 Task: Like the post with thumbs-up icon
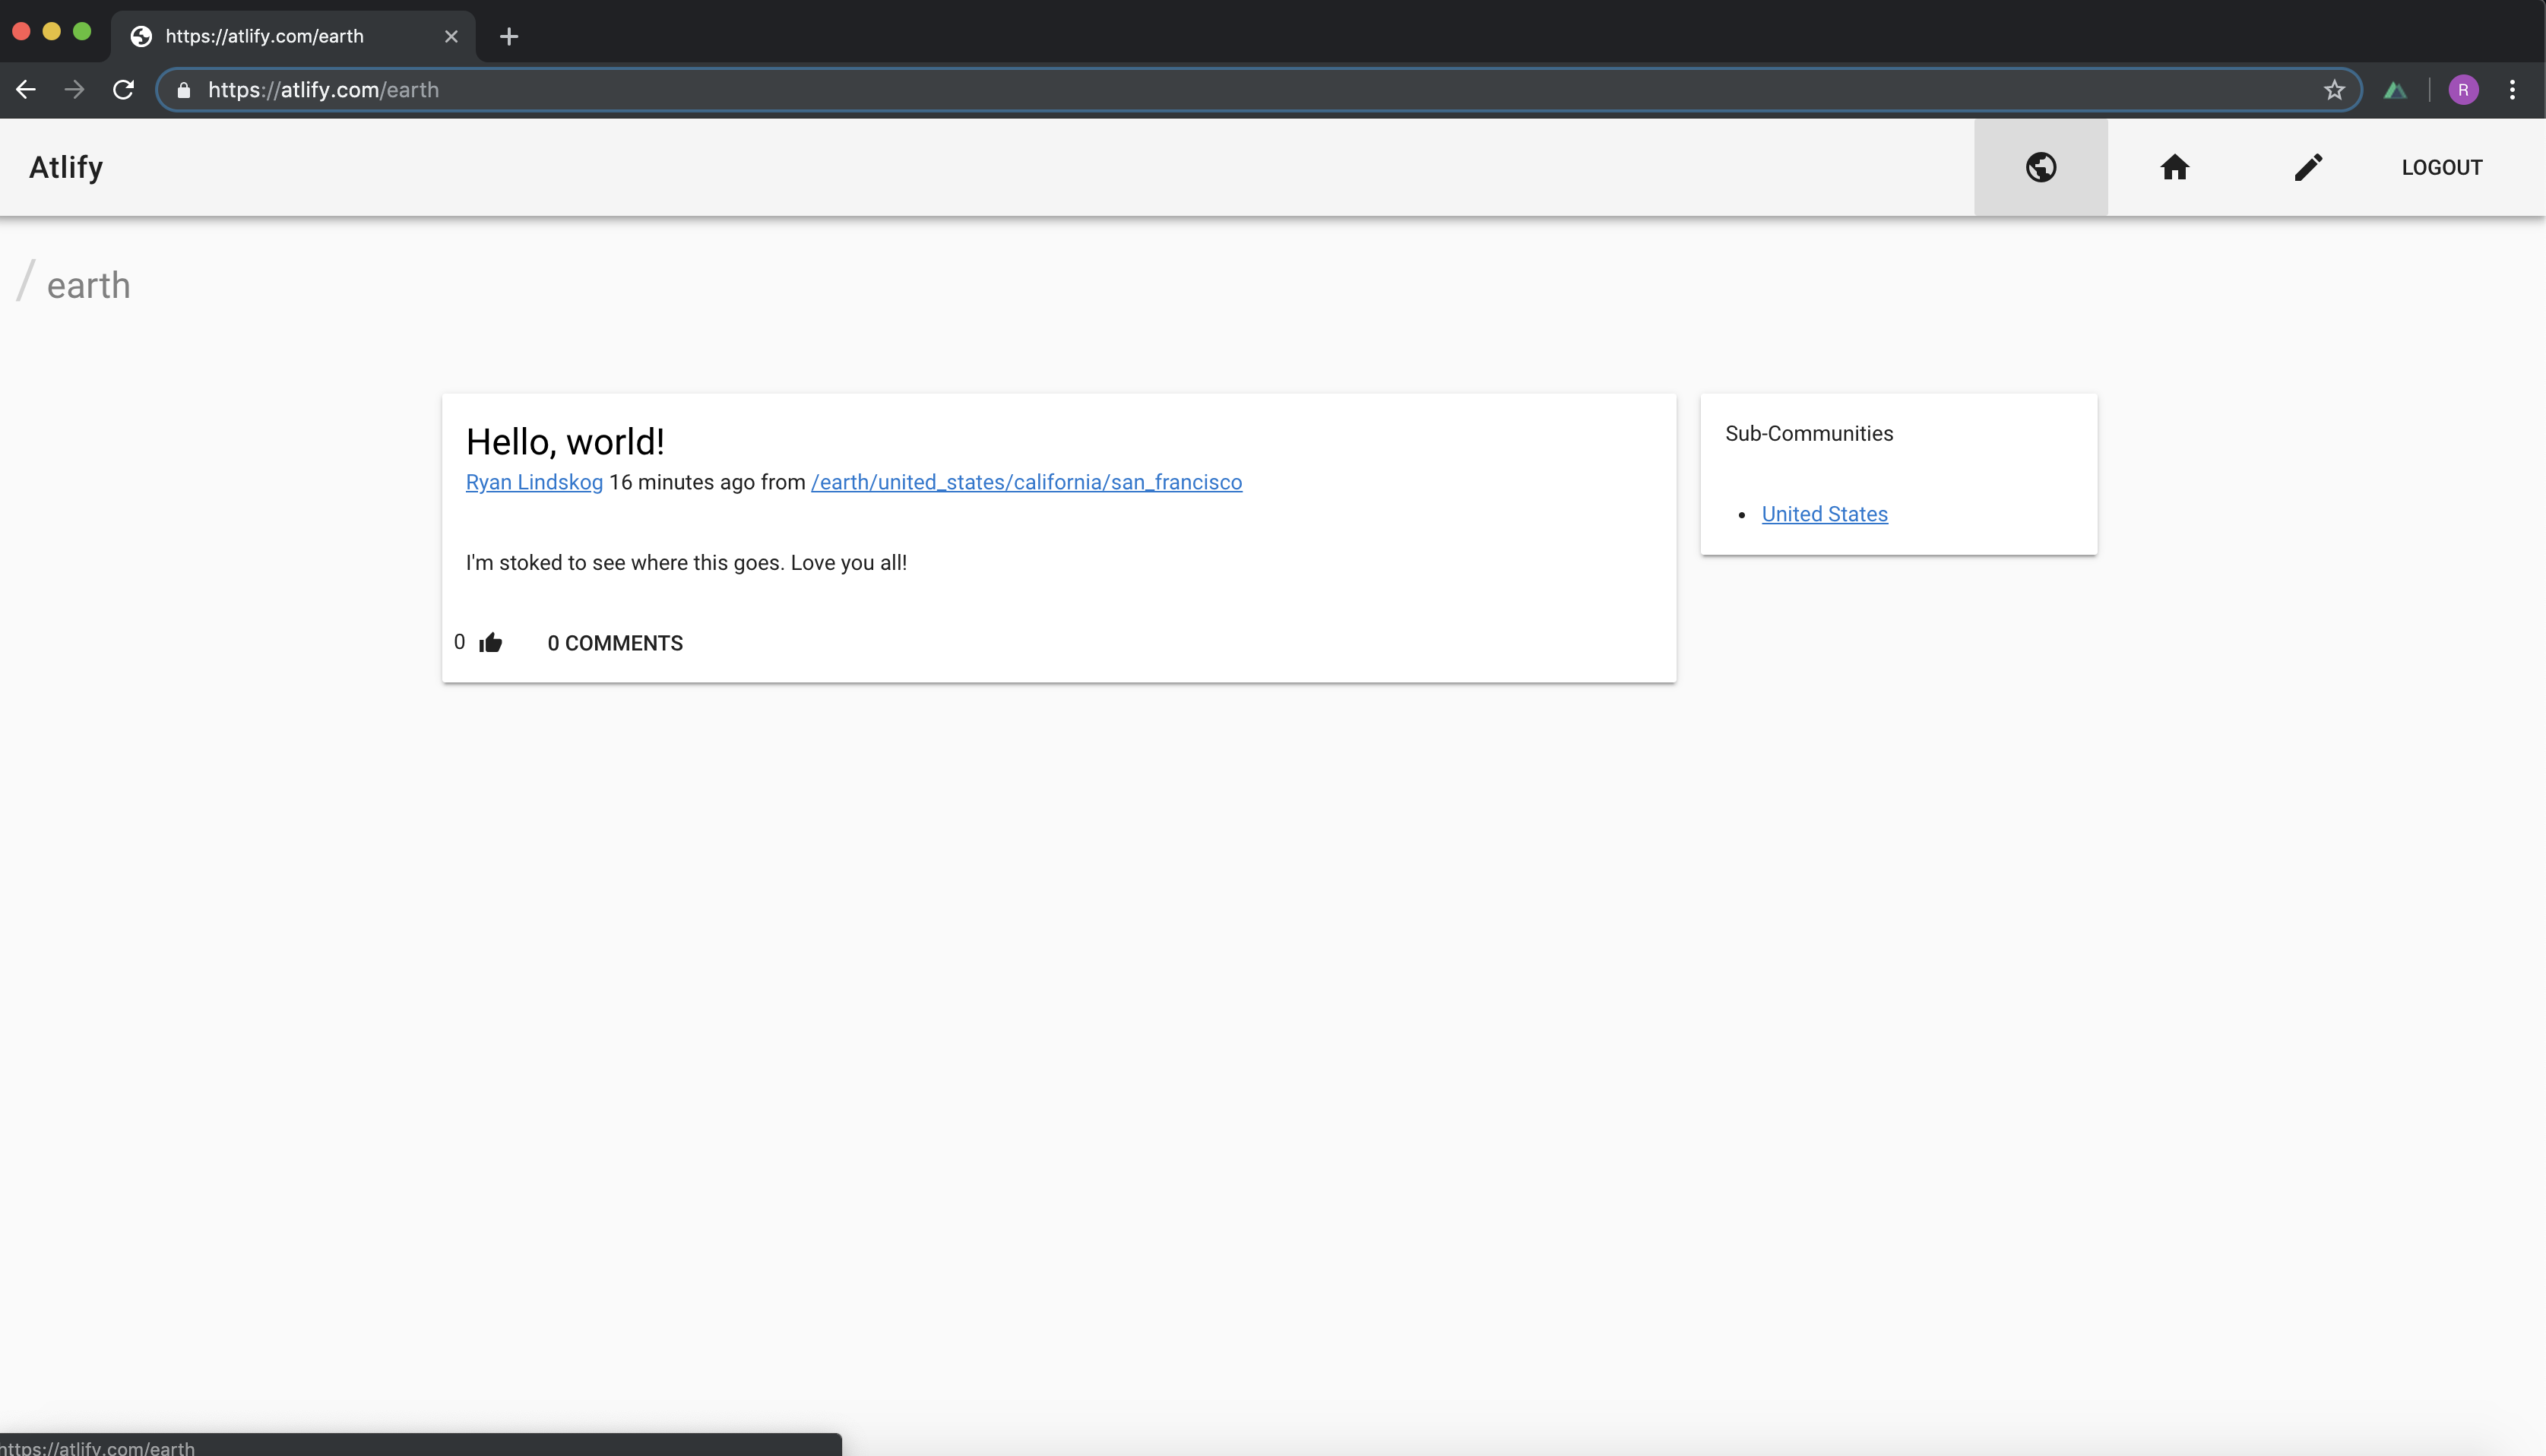coord(490,643)
